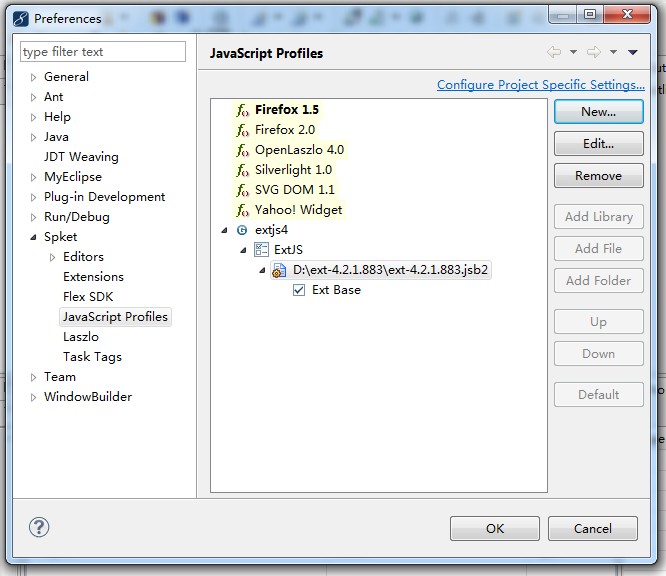
Task: Click the OpenLaszlo 4.0 profile icon
Action: [243, 150]
